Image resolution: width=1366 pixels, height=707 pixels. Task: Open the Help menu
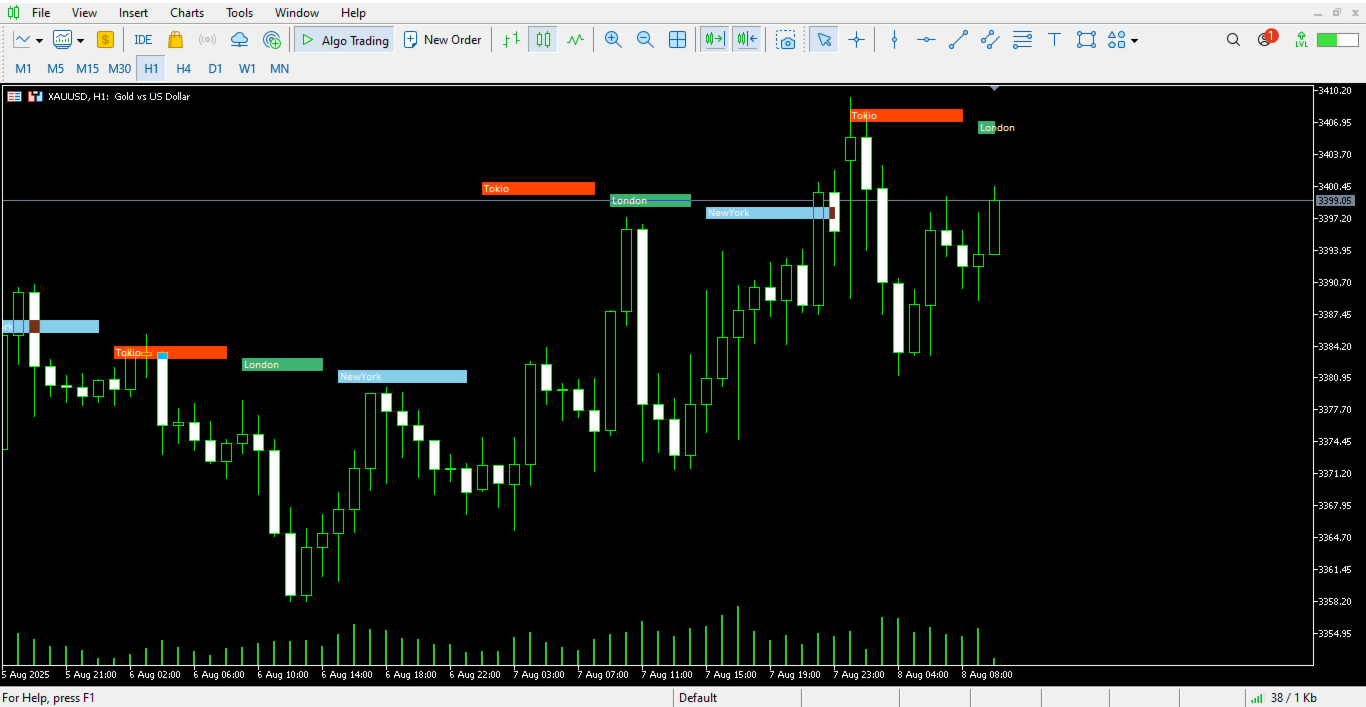(x=353, y=13)
